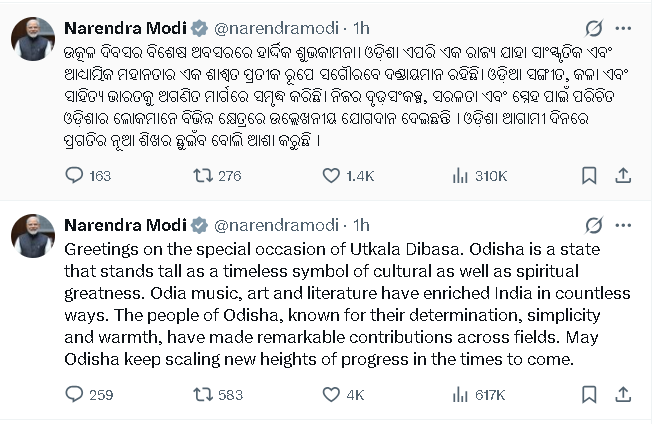Reply to the English Utkala Dibasa tweet
This screenshot has width=658, height=424.
(74, 394)
